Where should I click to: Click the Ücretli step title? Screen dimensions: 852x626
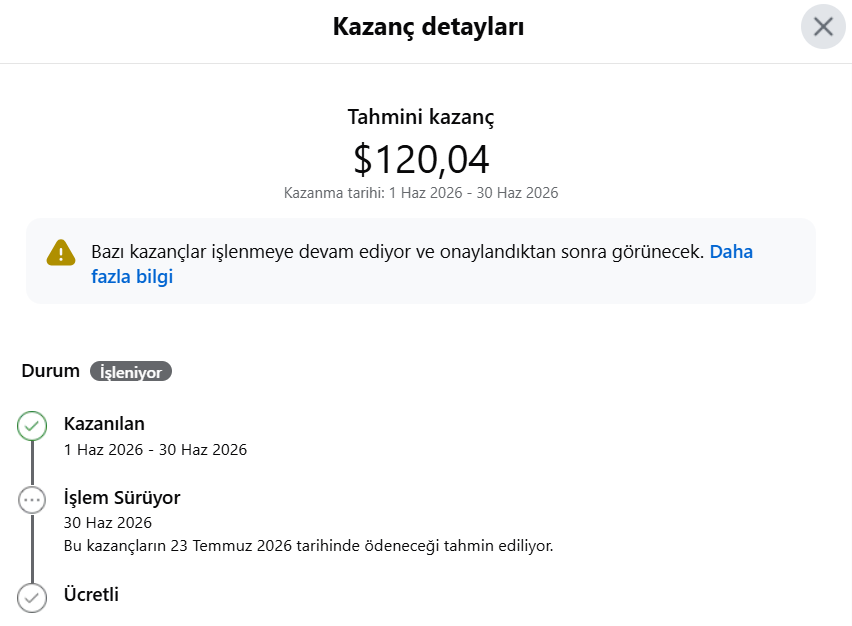click(91, 594)
